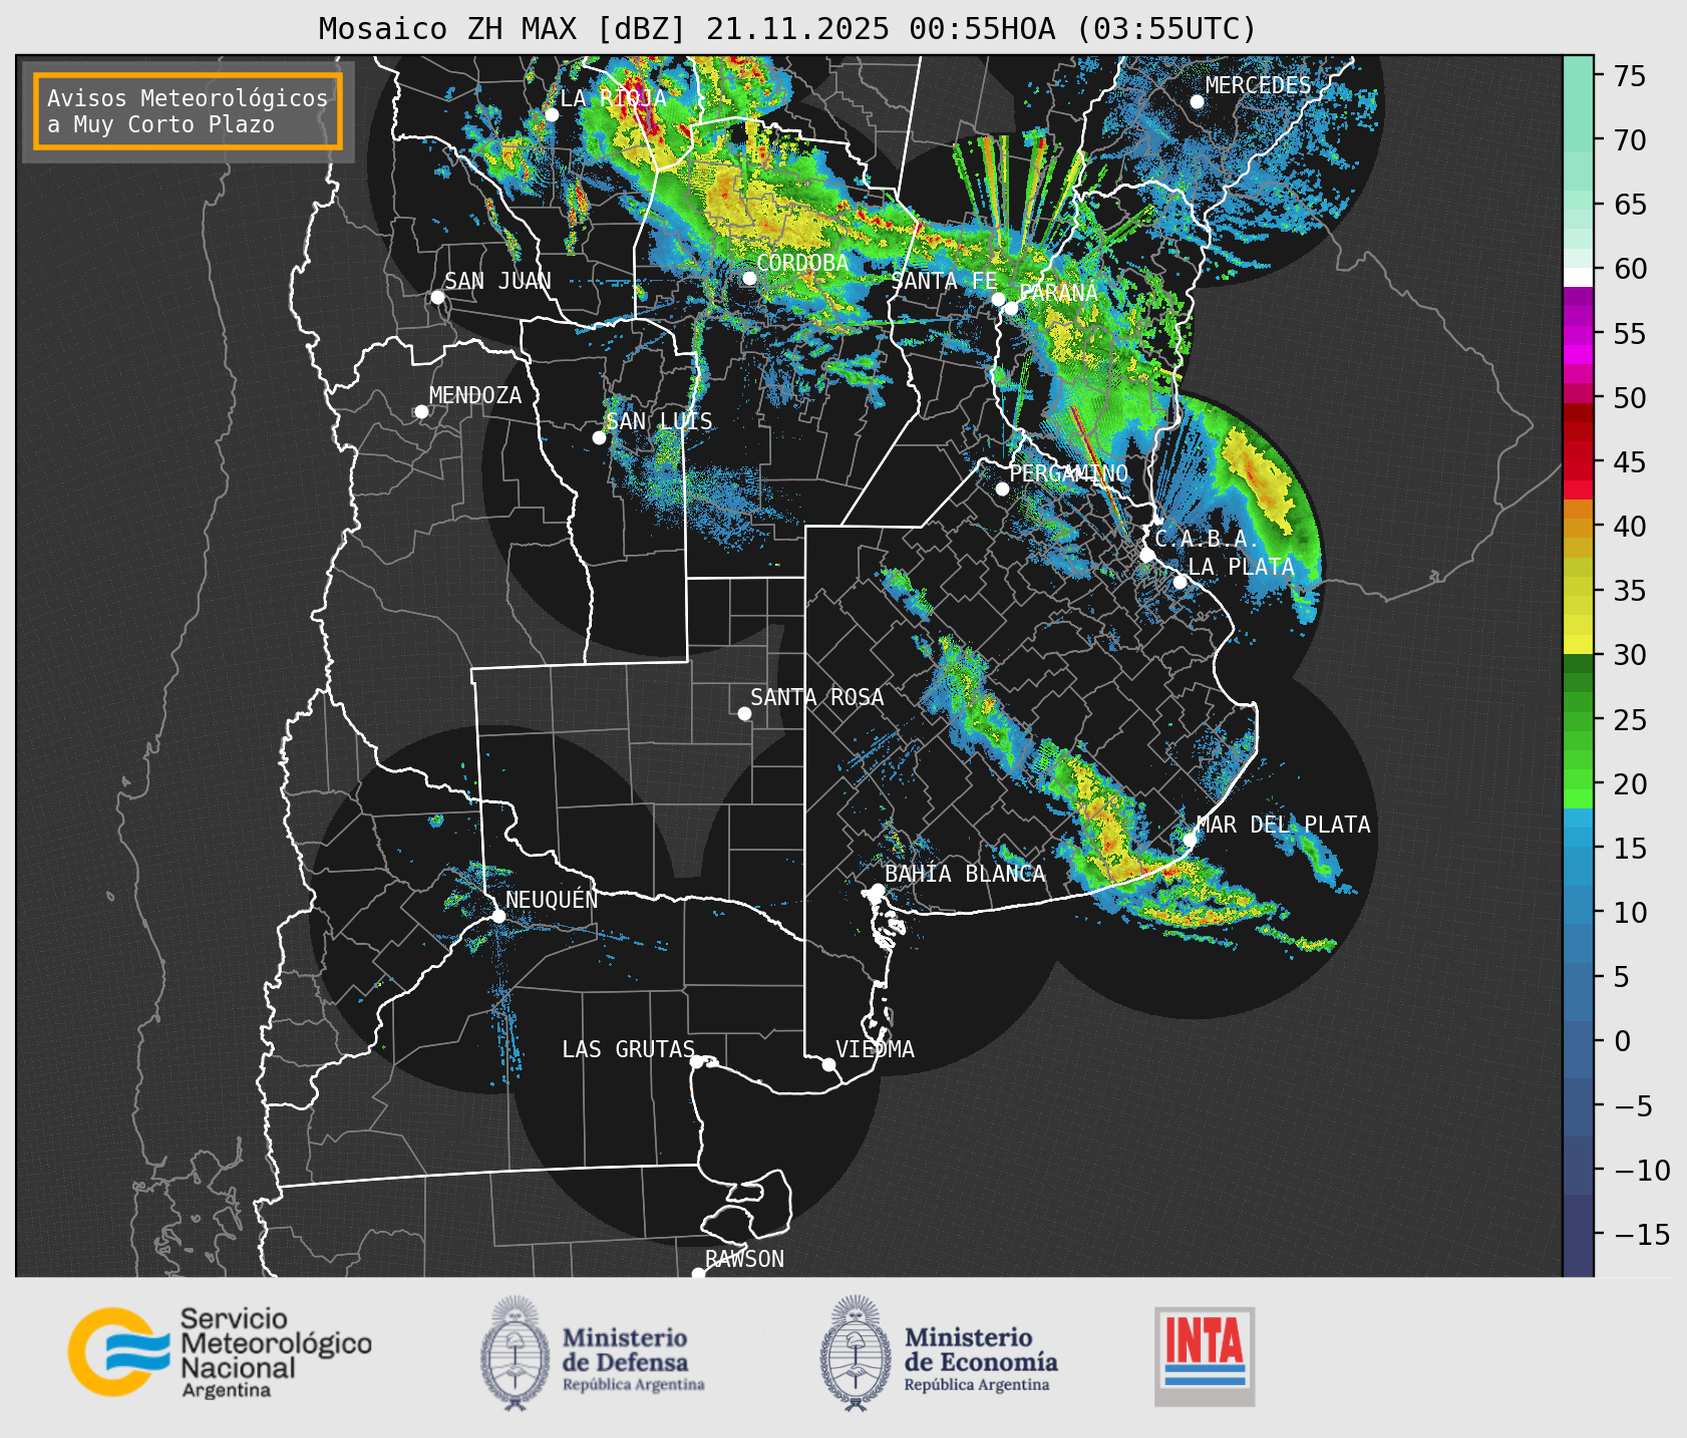Screen dimensions: 1687x1438
Task: Click the 55 dBZ magenta colorbar band
Action: click(1578, 334)
